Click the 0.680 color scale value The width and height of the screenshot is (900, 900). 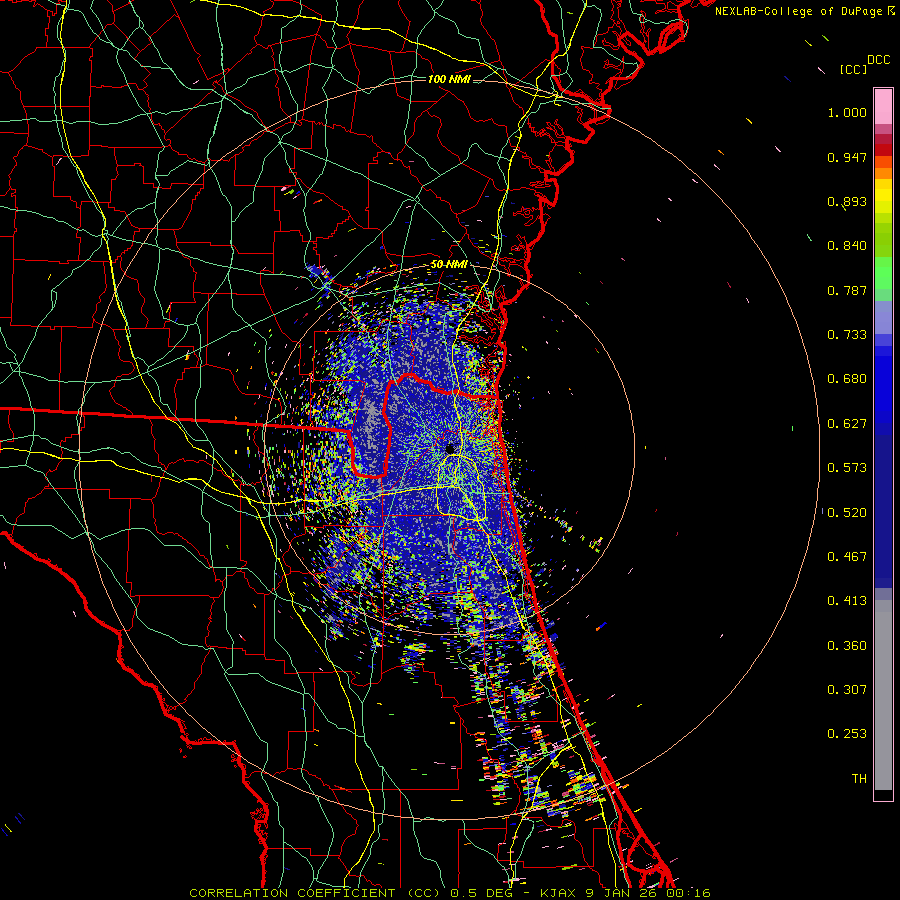click(847, 379)
